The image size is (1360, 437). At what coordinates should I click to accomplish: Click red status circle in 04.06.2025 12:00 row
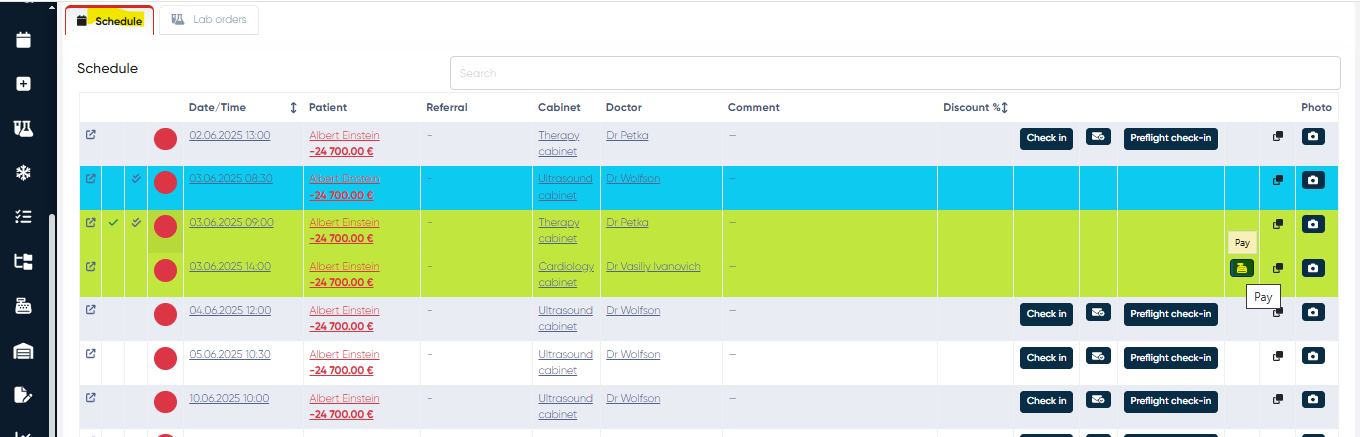[165, 315]
